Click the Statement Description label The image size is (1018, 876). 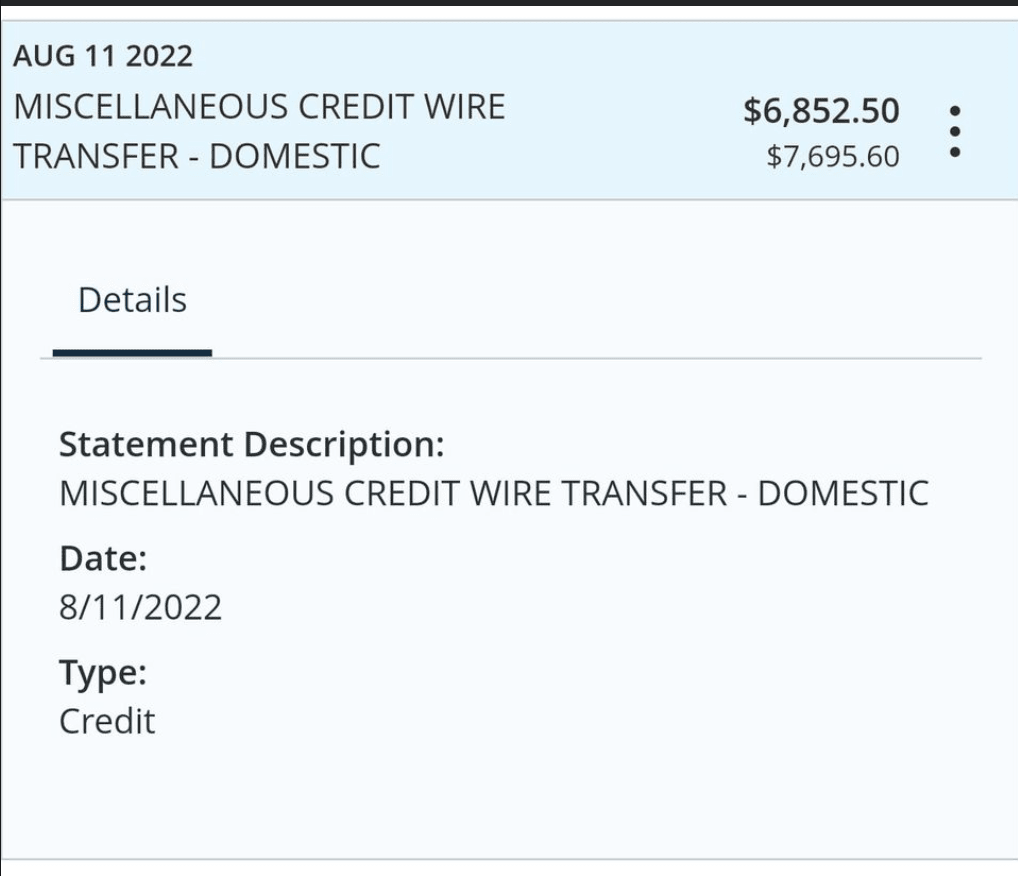click(x=252, y=445)
